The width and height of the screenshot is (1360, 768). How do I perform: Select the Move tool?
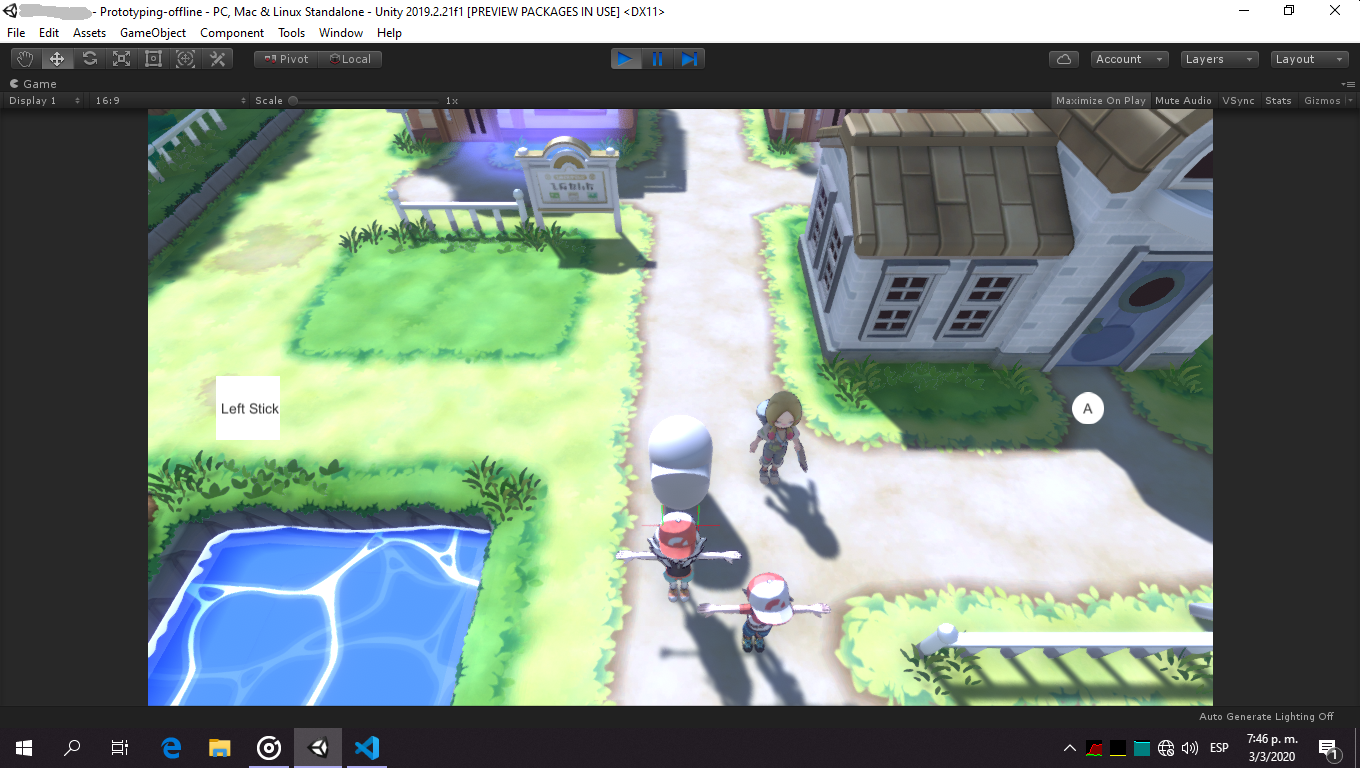[57, 59]
